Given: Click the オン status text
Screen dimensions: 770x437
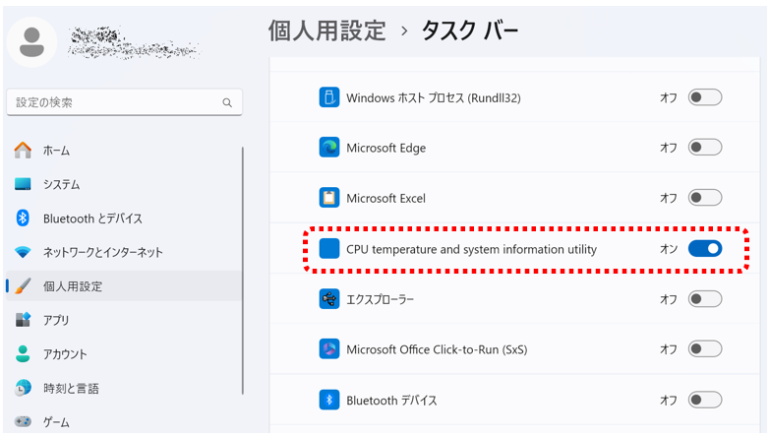Looking at the screenshot, I should 668,249.
